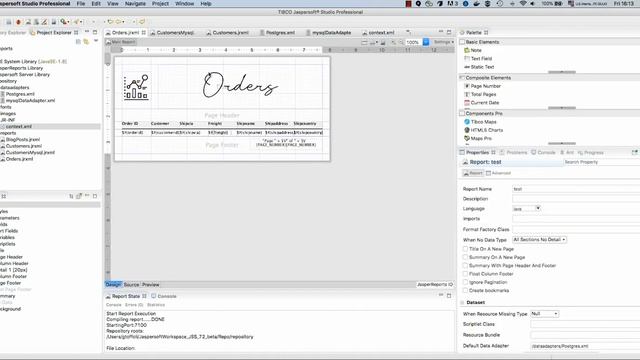This screenshot has width=640, height=360.
Task: Switch to Postgres.xml editor tab
Action: [278, 32]
